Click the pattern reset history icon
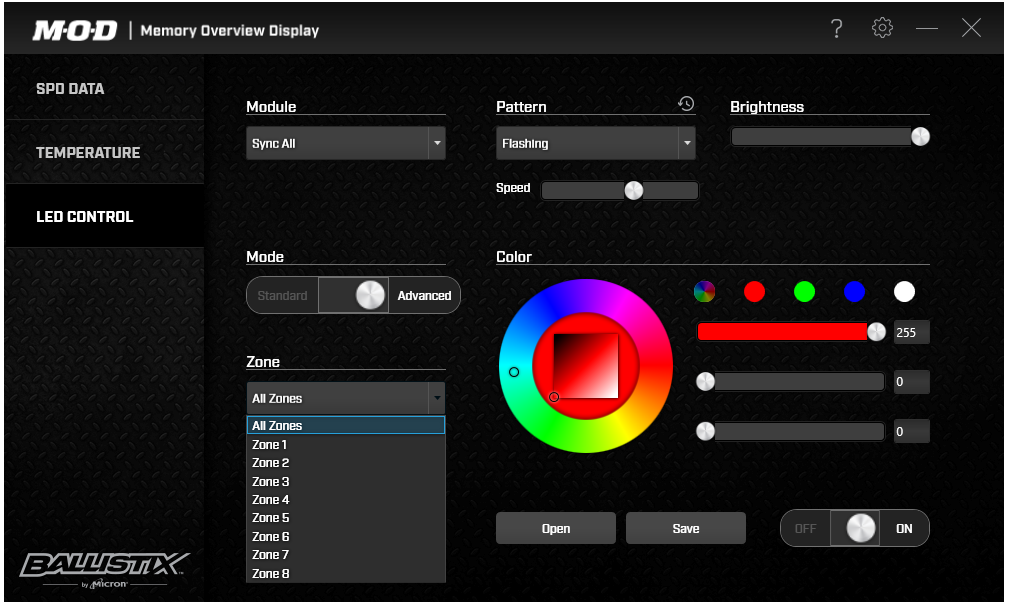This screenshot has height=611, width=1012. [x=685, y=104]
